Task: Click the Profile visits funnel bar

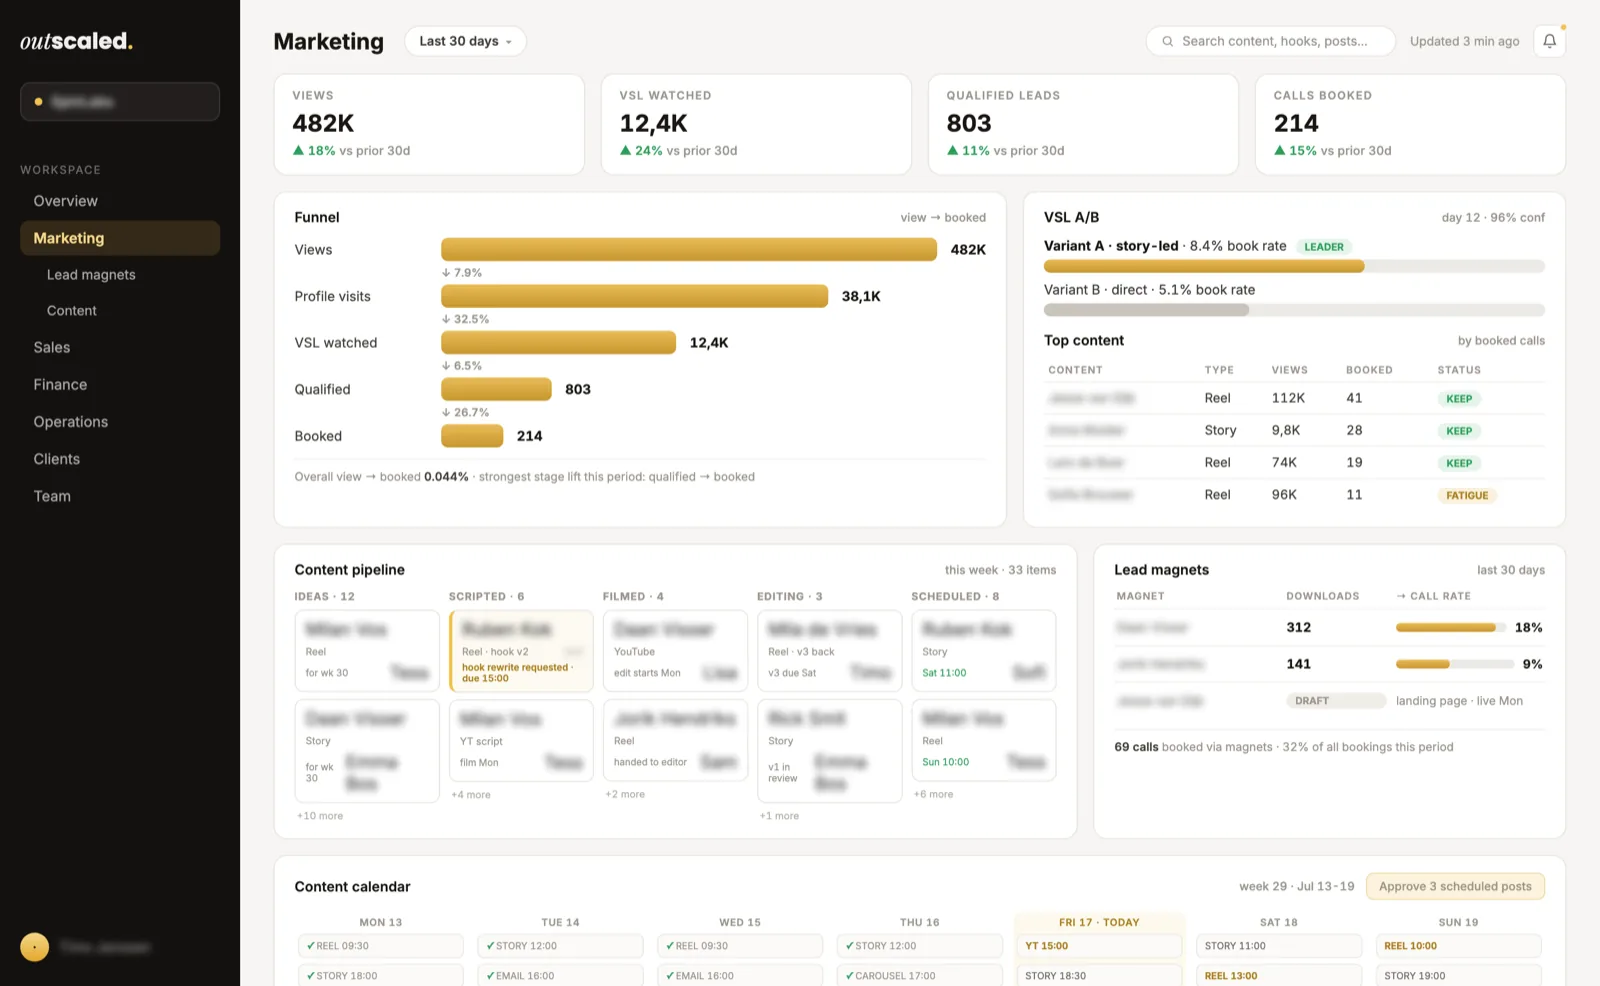Action: tap(634, 296)
